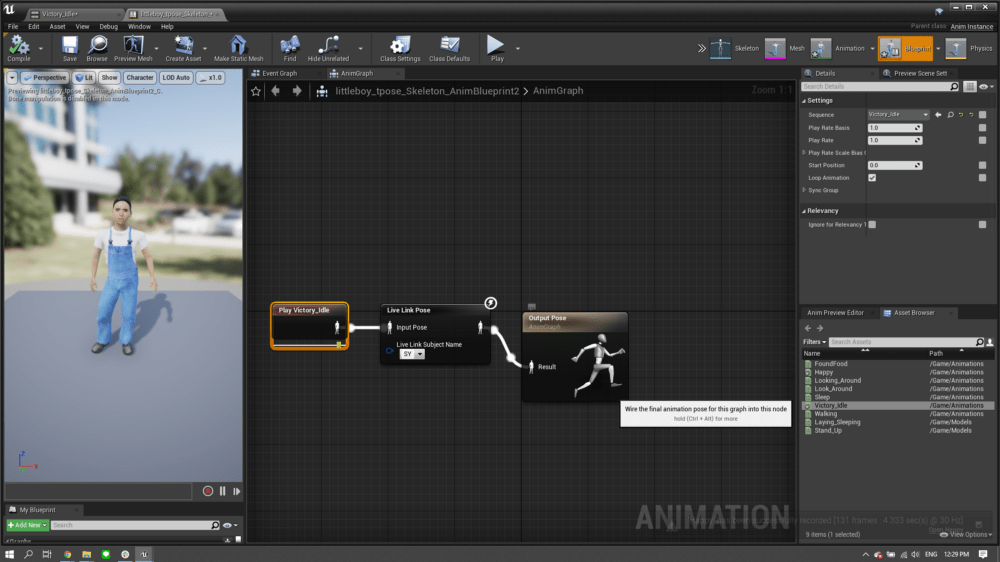Screen dimensions: 1000x562
Task: Click Start Position value spinner
Action: (895, 165)
